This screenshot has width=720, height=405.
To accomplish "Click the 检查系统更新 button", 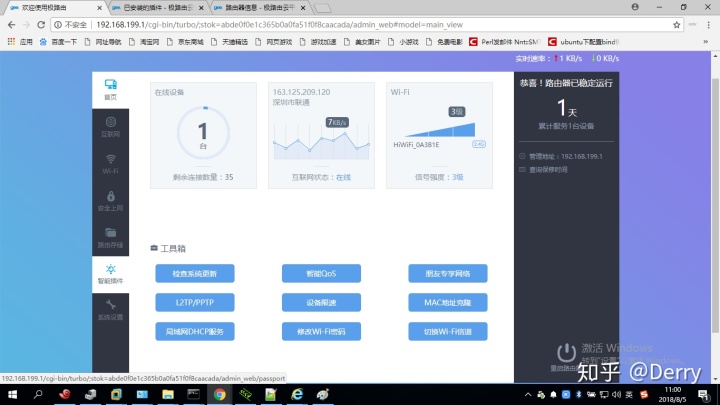I will [x=195, y=274].
